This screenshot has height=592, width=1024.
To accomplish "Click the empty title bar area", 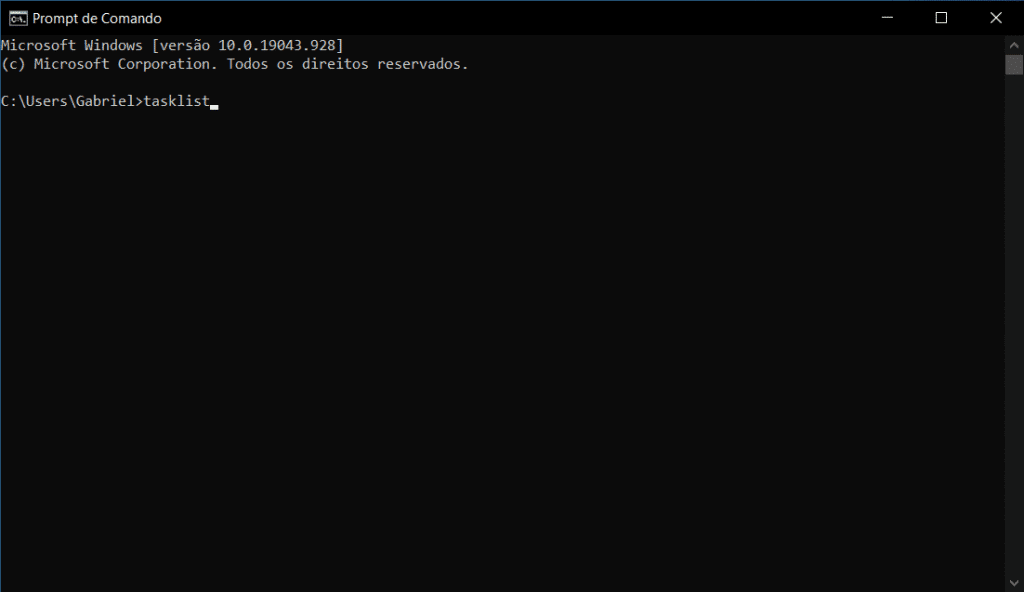I will pos(509,18).
